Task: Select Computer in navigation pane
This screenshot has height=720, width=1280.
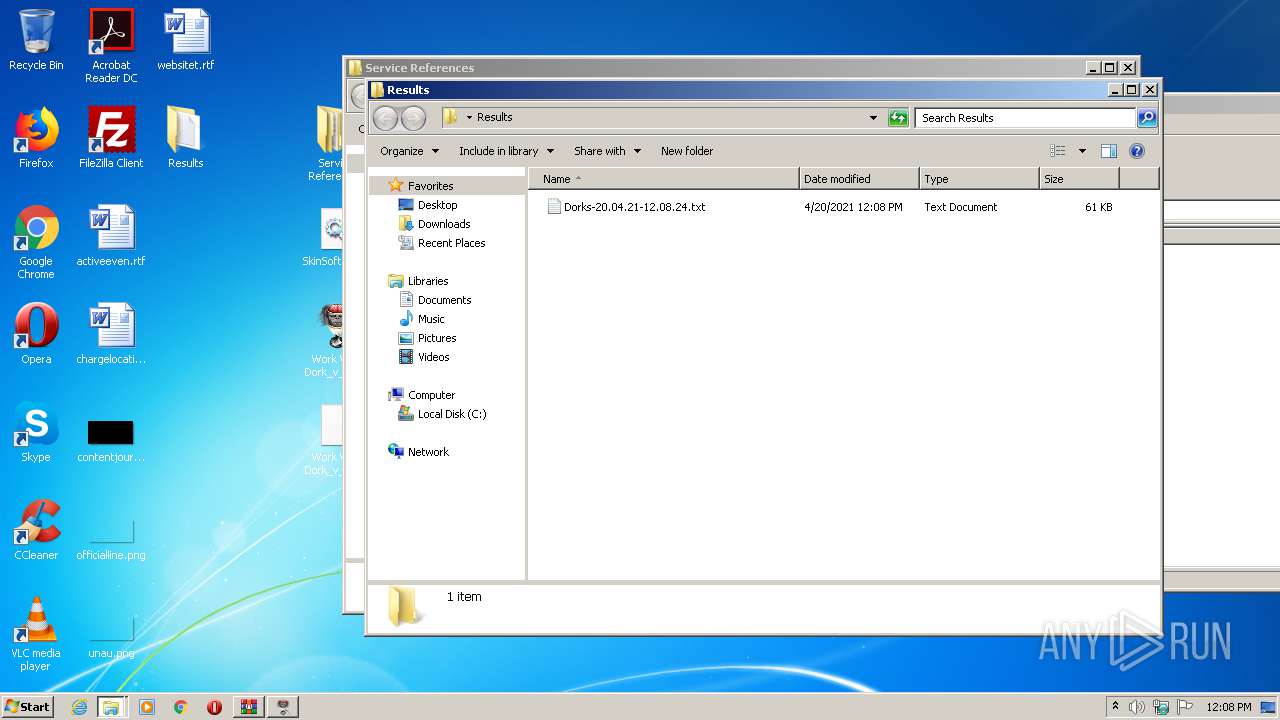Action: point(431,395)
